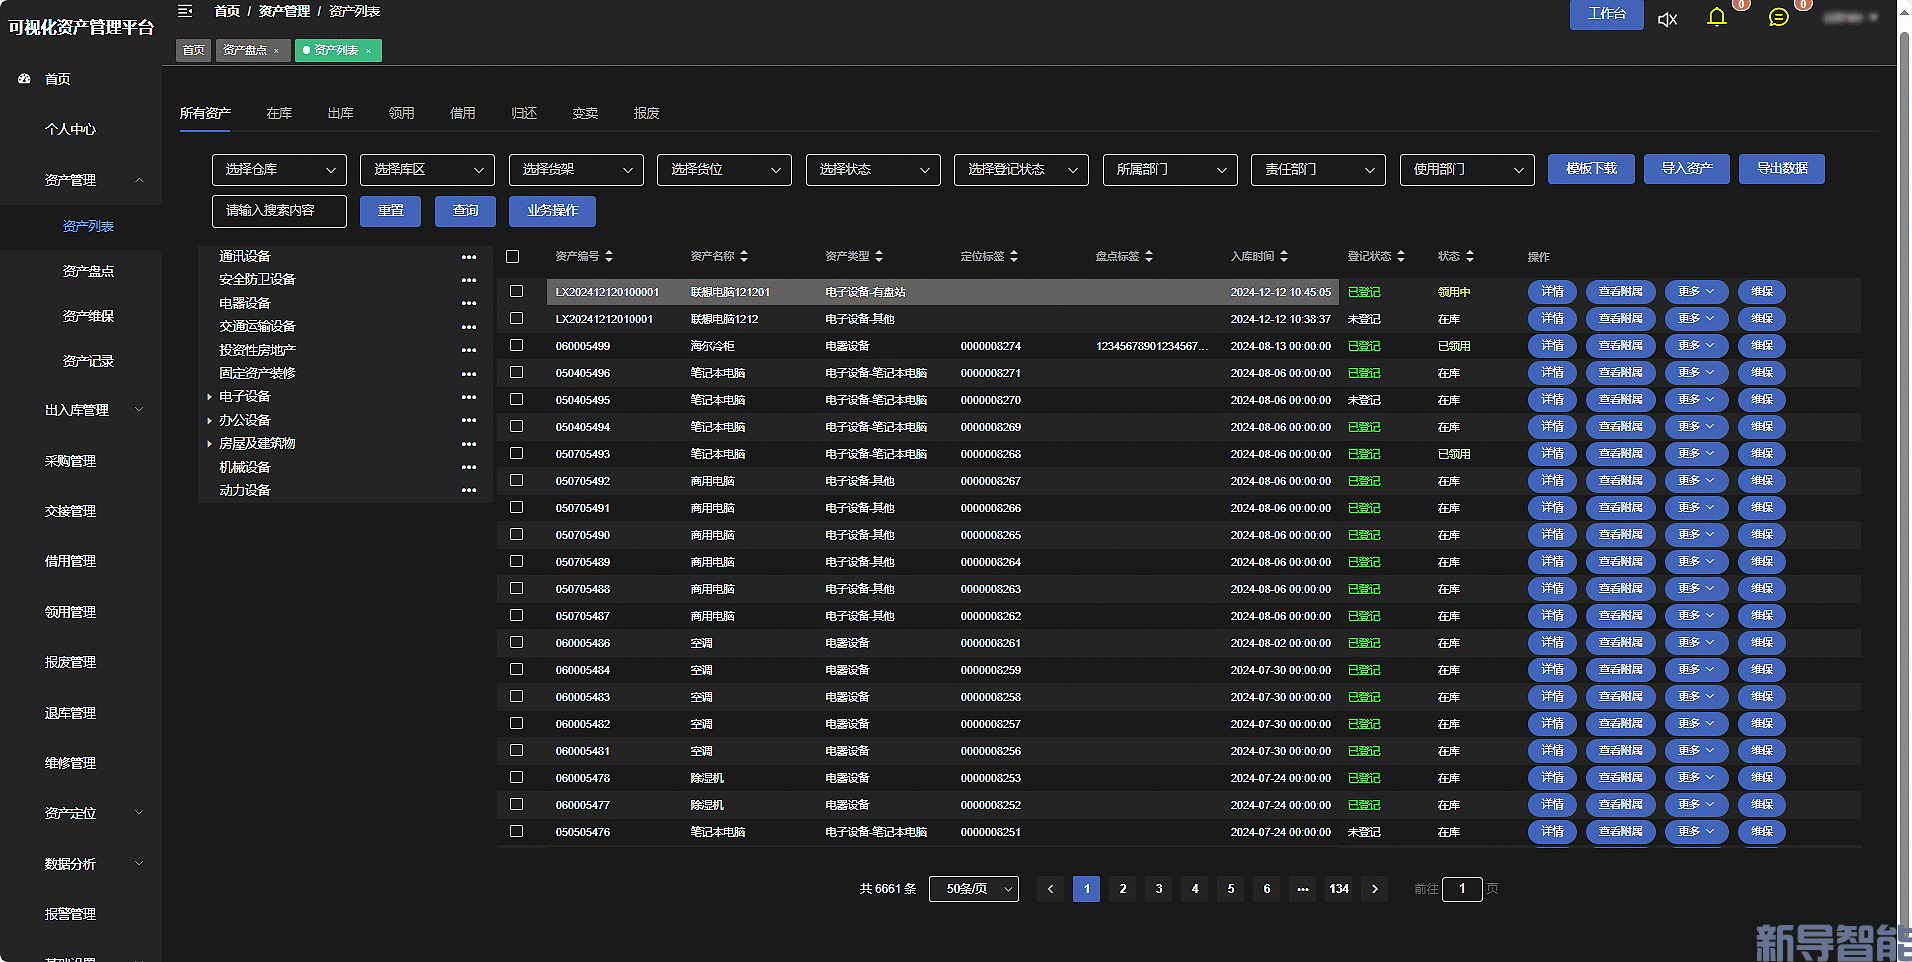Open messages via the chat bubble icon

[x=1778, y=17]
